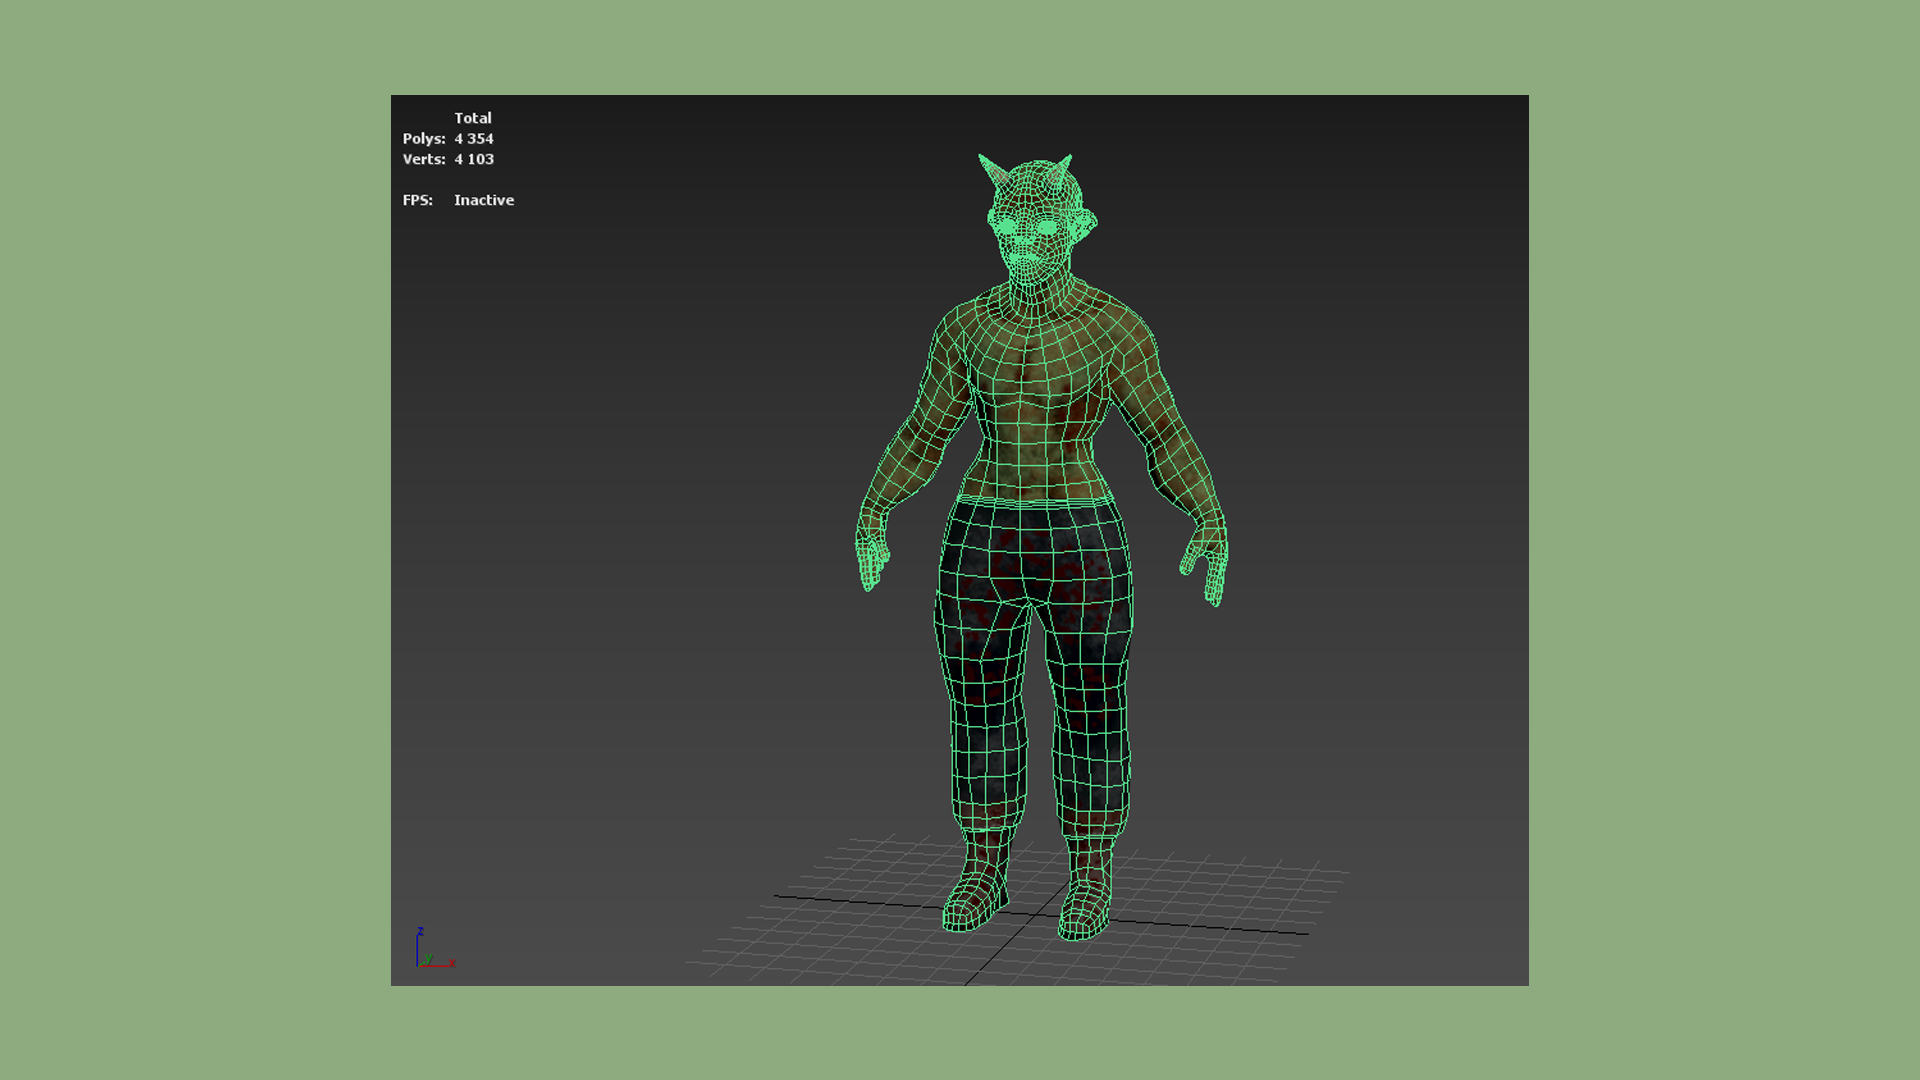Click the red X axis label on the gizmo
Viewport: 1920px width, 1080px height.
(452, 963)
